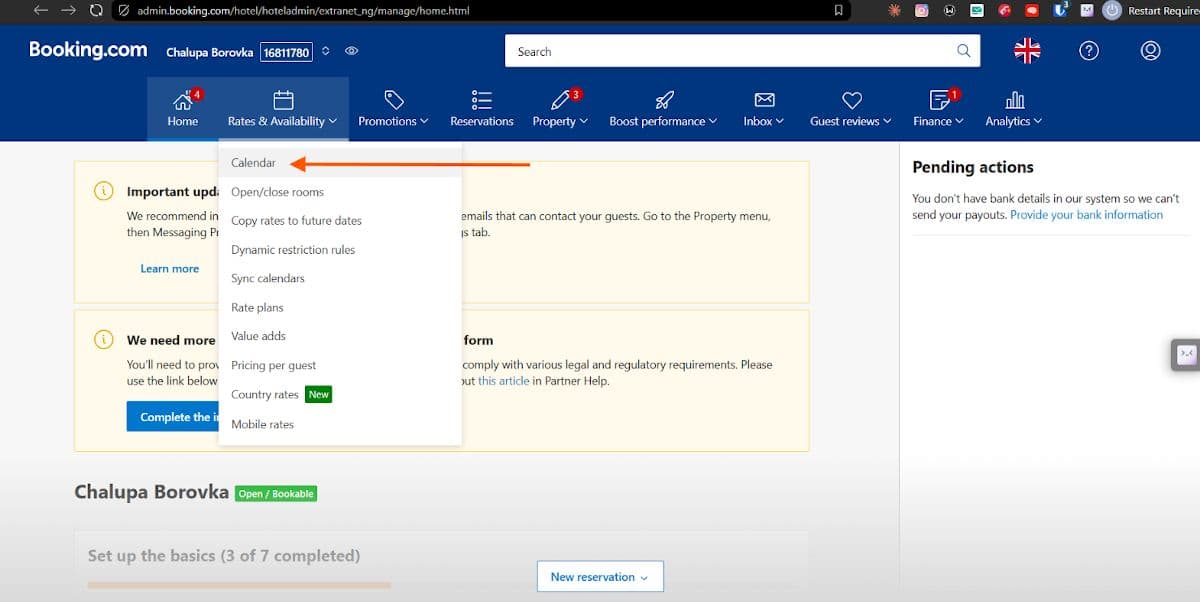Click the Inbox envelope icon

pyautogui.click(x=764, y=100)
